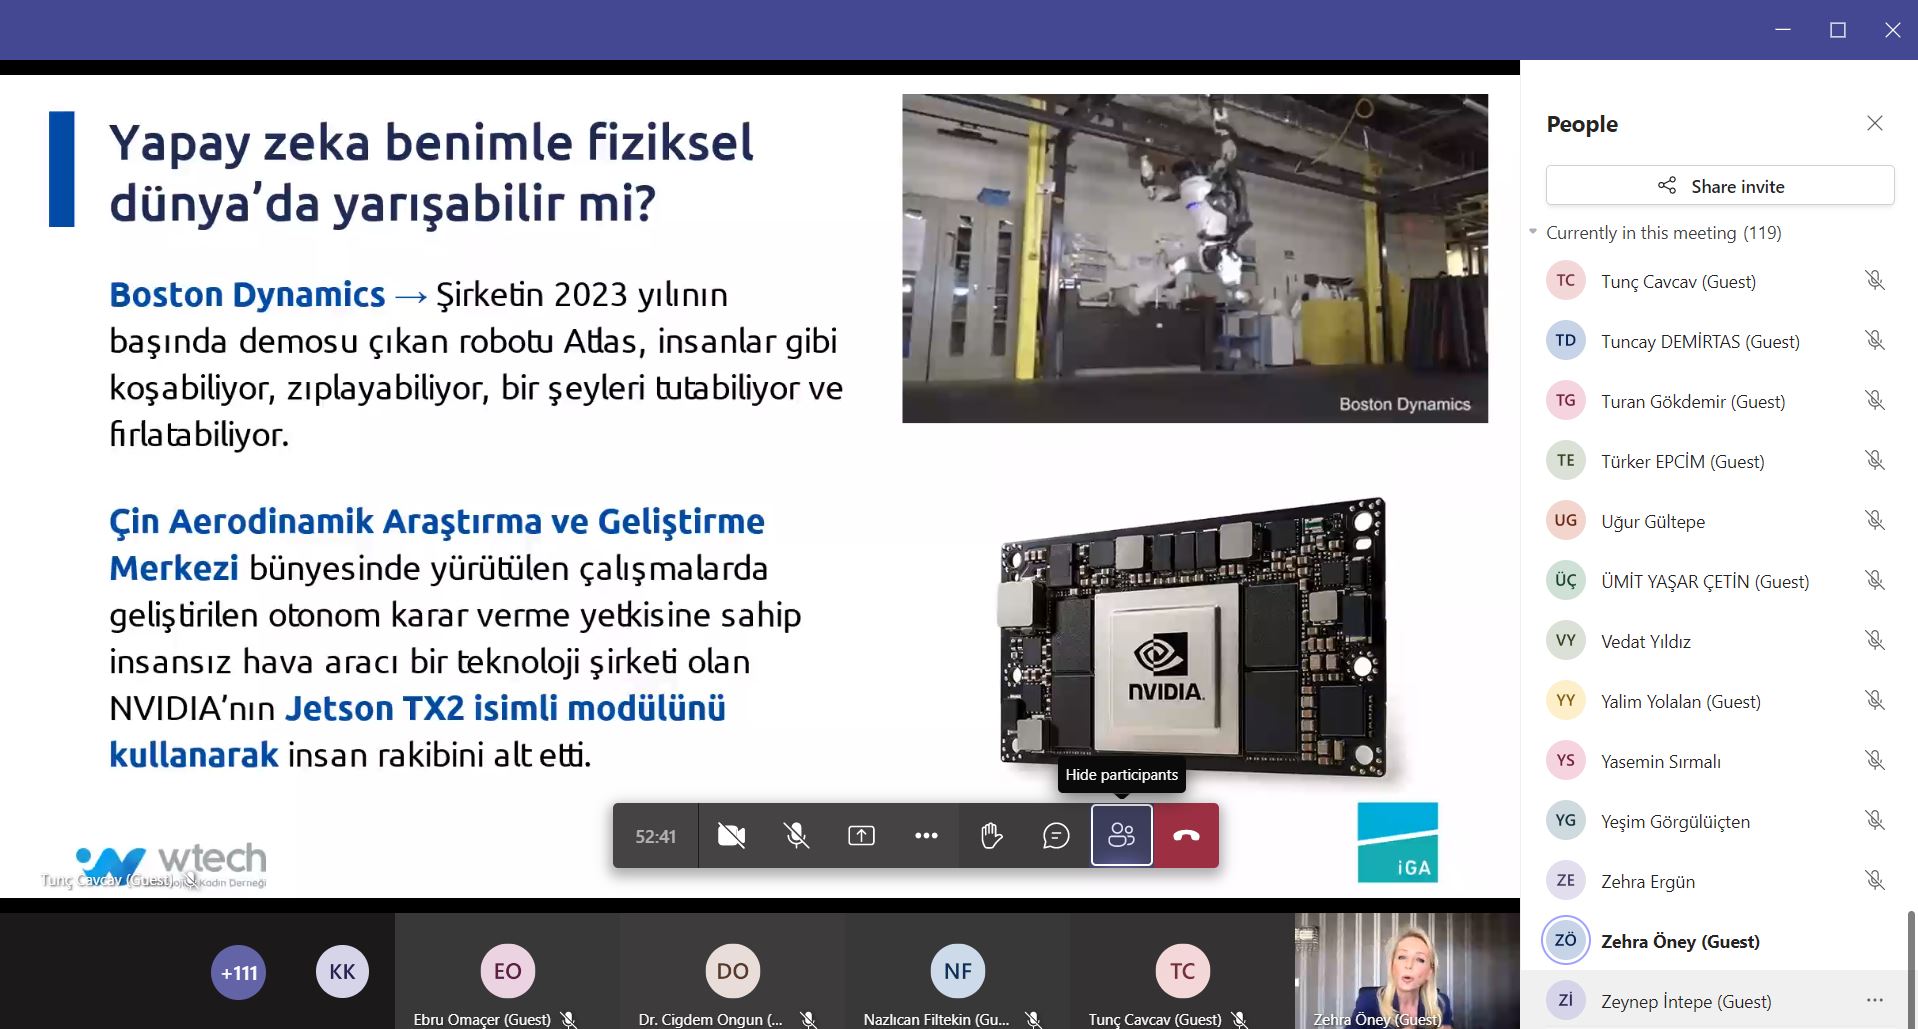
Task: Toggle the camera on in meeting toolbar
Action: 731,835
